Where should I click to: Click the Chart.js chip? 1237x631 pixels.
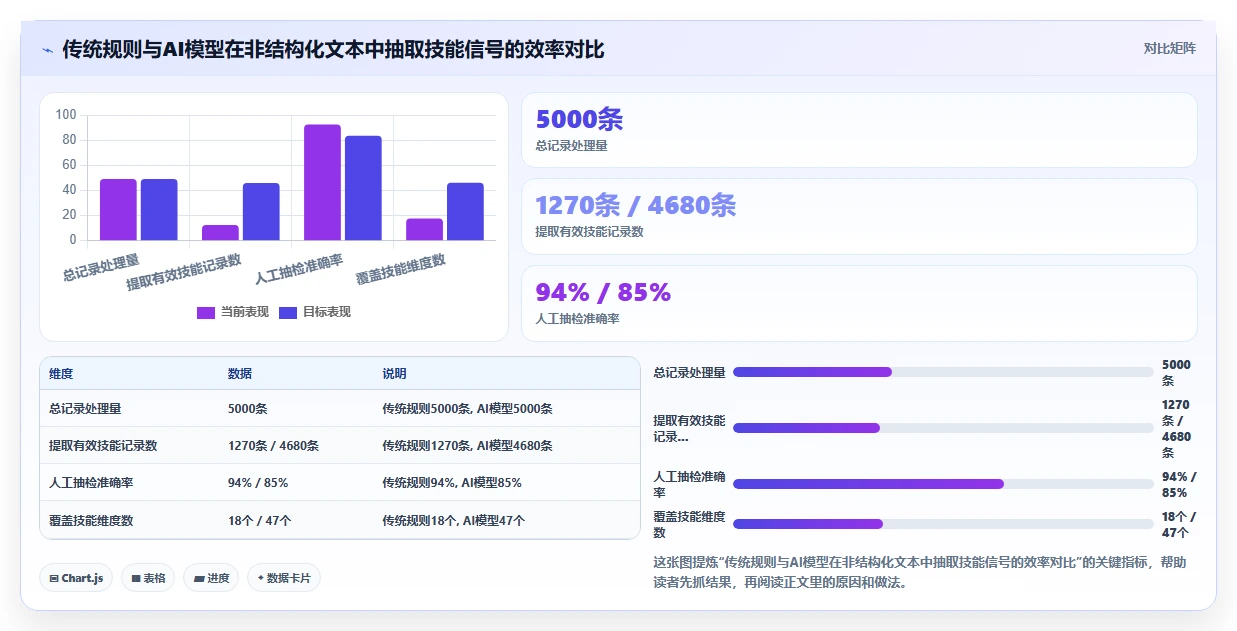76,578
